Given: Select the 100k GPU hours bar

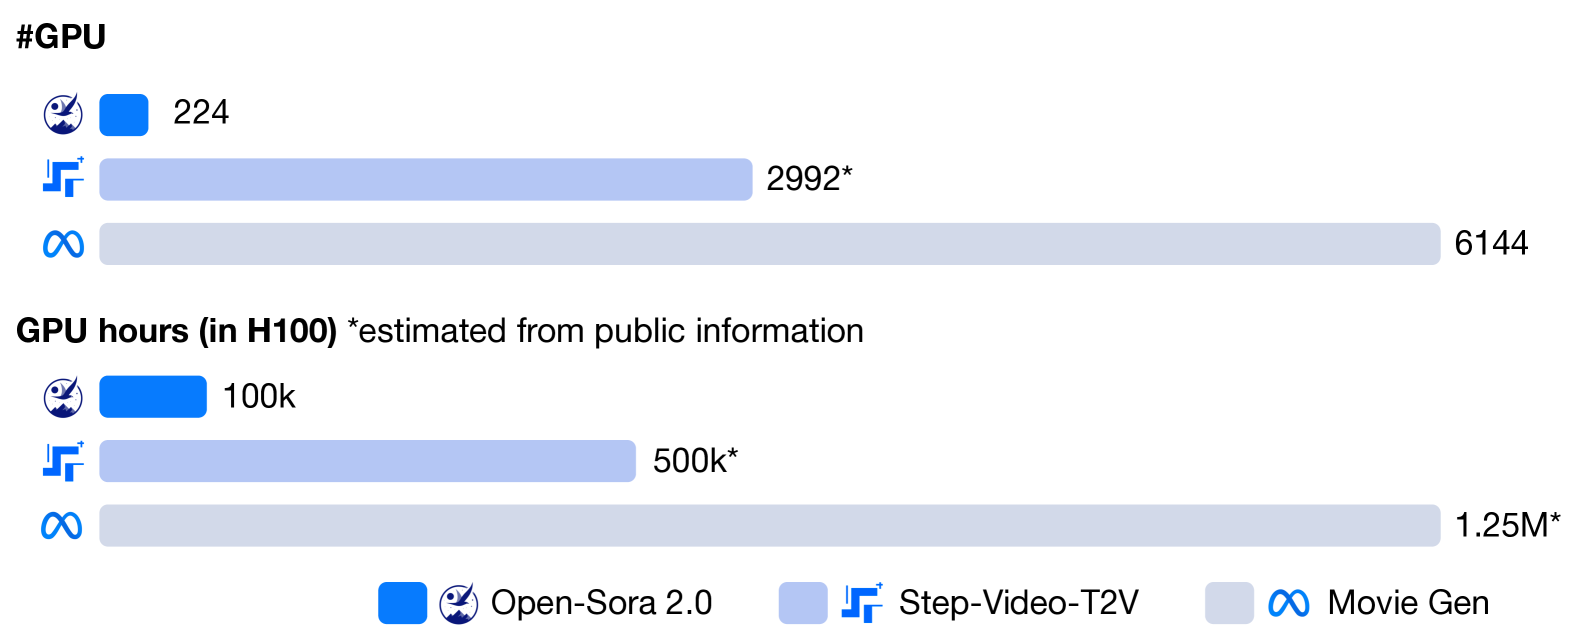Looking at the screenshot, I should [x=153, y=397].
